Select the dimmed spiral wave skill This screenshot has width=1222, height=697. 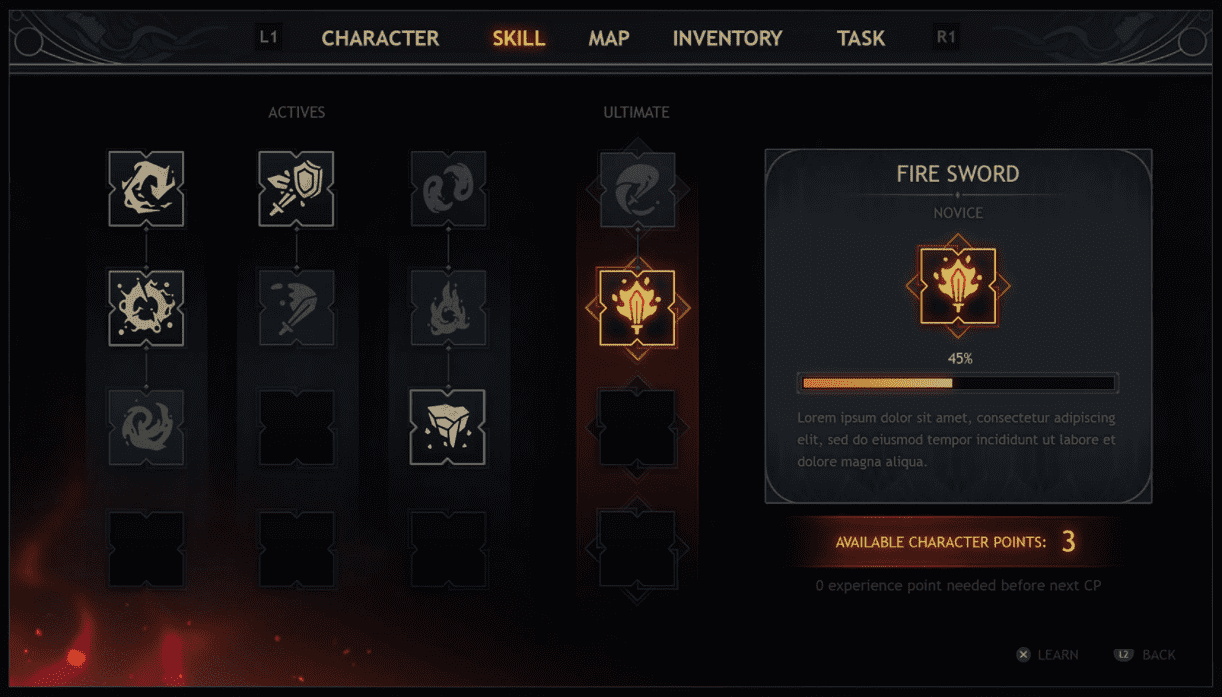[x=146, y=427]
